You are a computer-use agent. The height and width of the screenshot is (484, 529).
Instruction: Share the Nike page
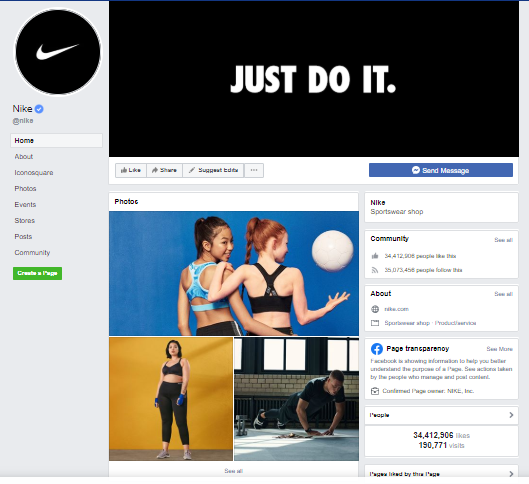click(x=165, y=170)
